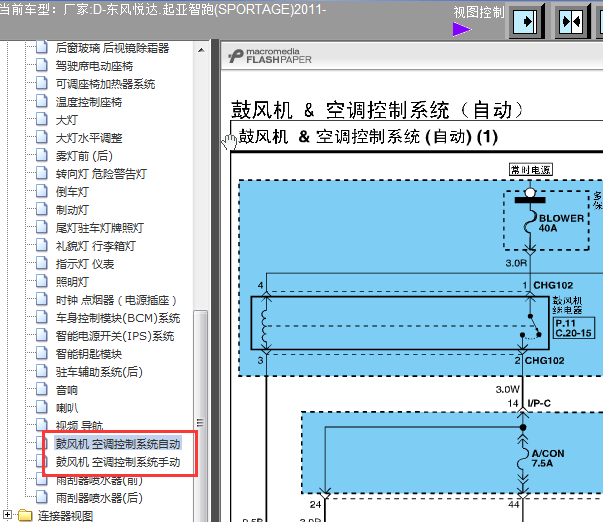Open the 连接器视图 folder
This screenshot has width=603, height=522.
point(65,515)
